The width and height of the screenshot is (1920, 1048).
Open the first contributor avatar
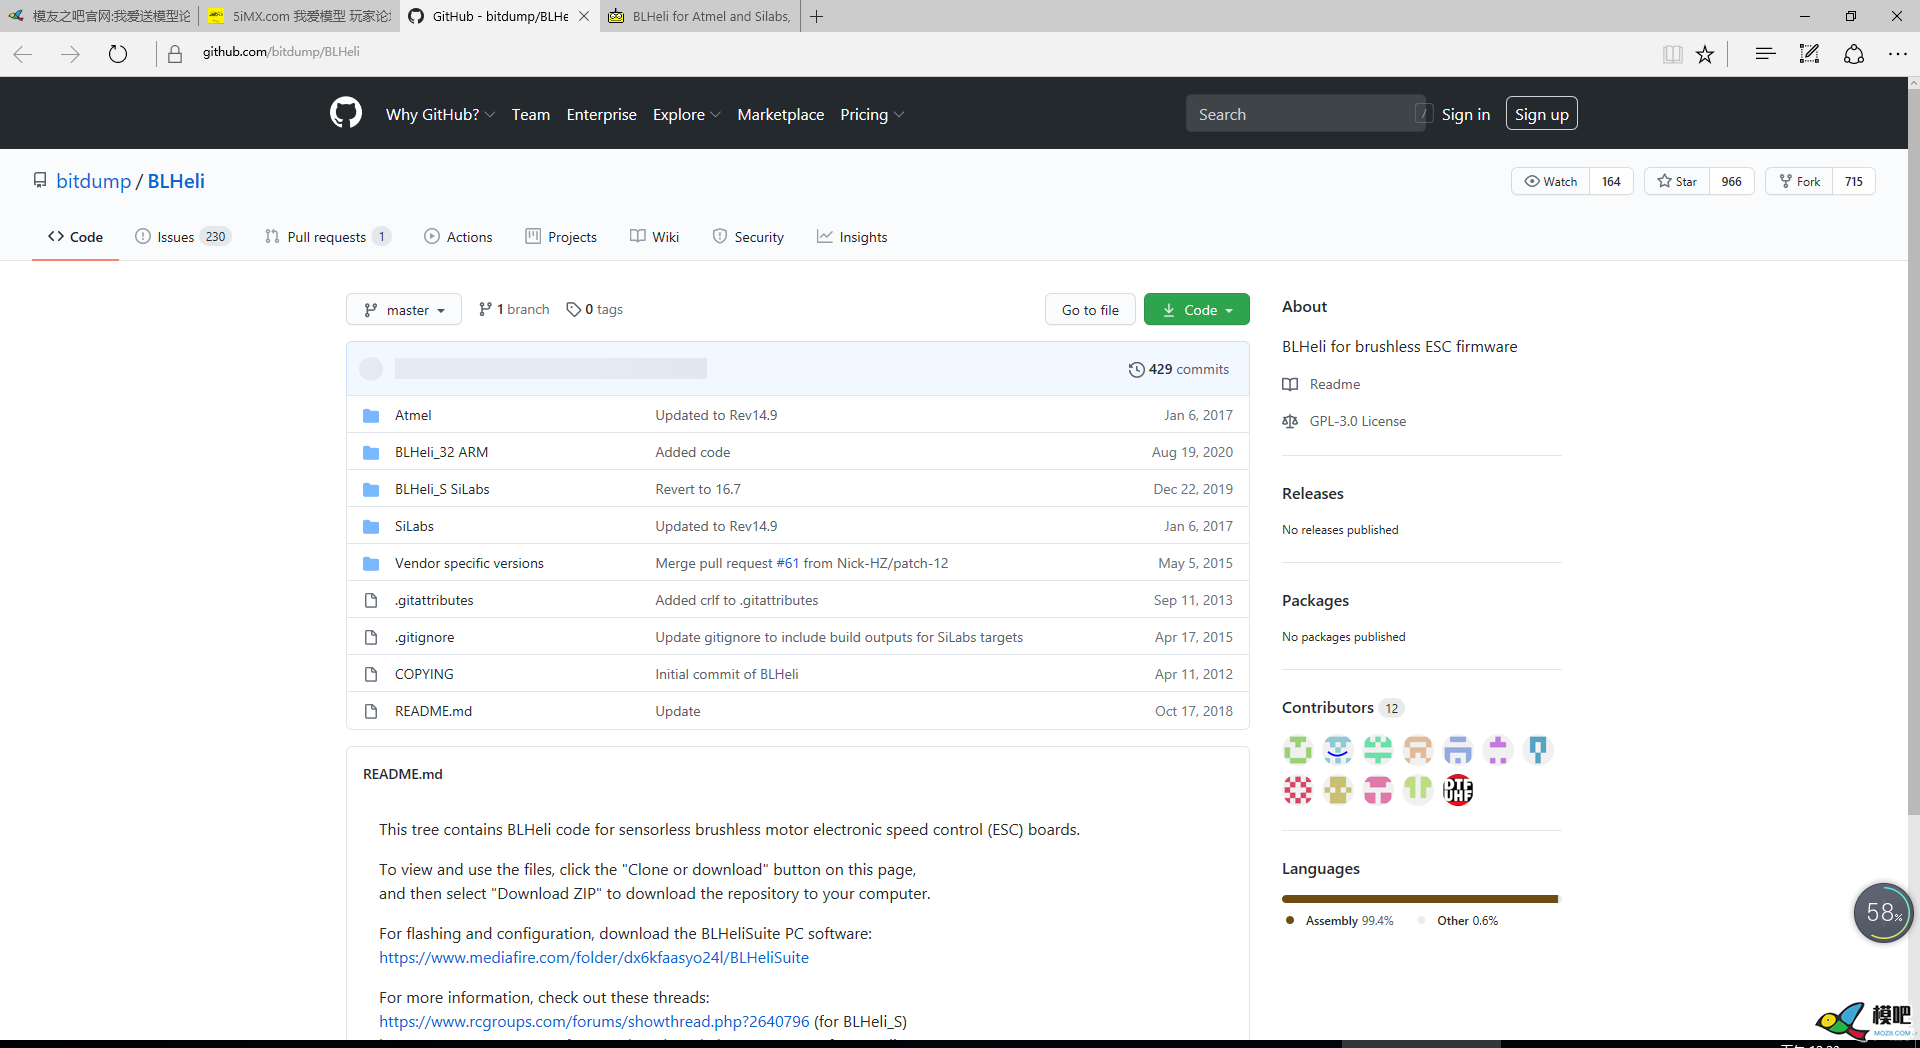1298,750
